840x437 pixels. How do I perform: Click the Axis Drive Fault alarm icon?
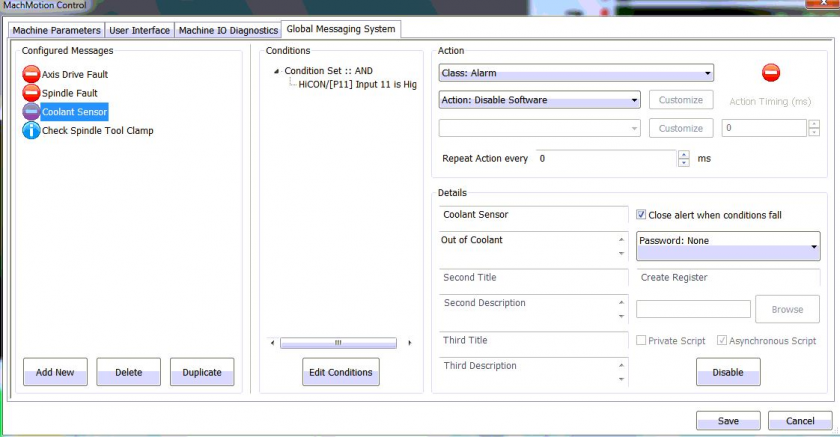[31, 74]
